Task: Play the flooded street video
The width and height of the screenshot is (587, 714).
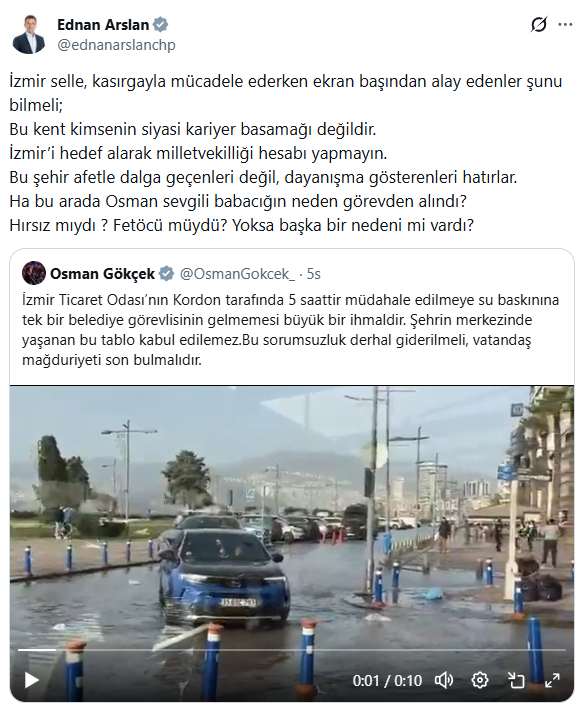Action: tap(31, 680)
